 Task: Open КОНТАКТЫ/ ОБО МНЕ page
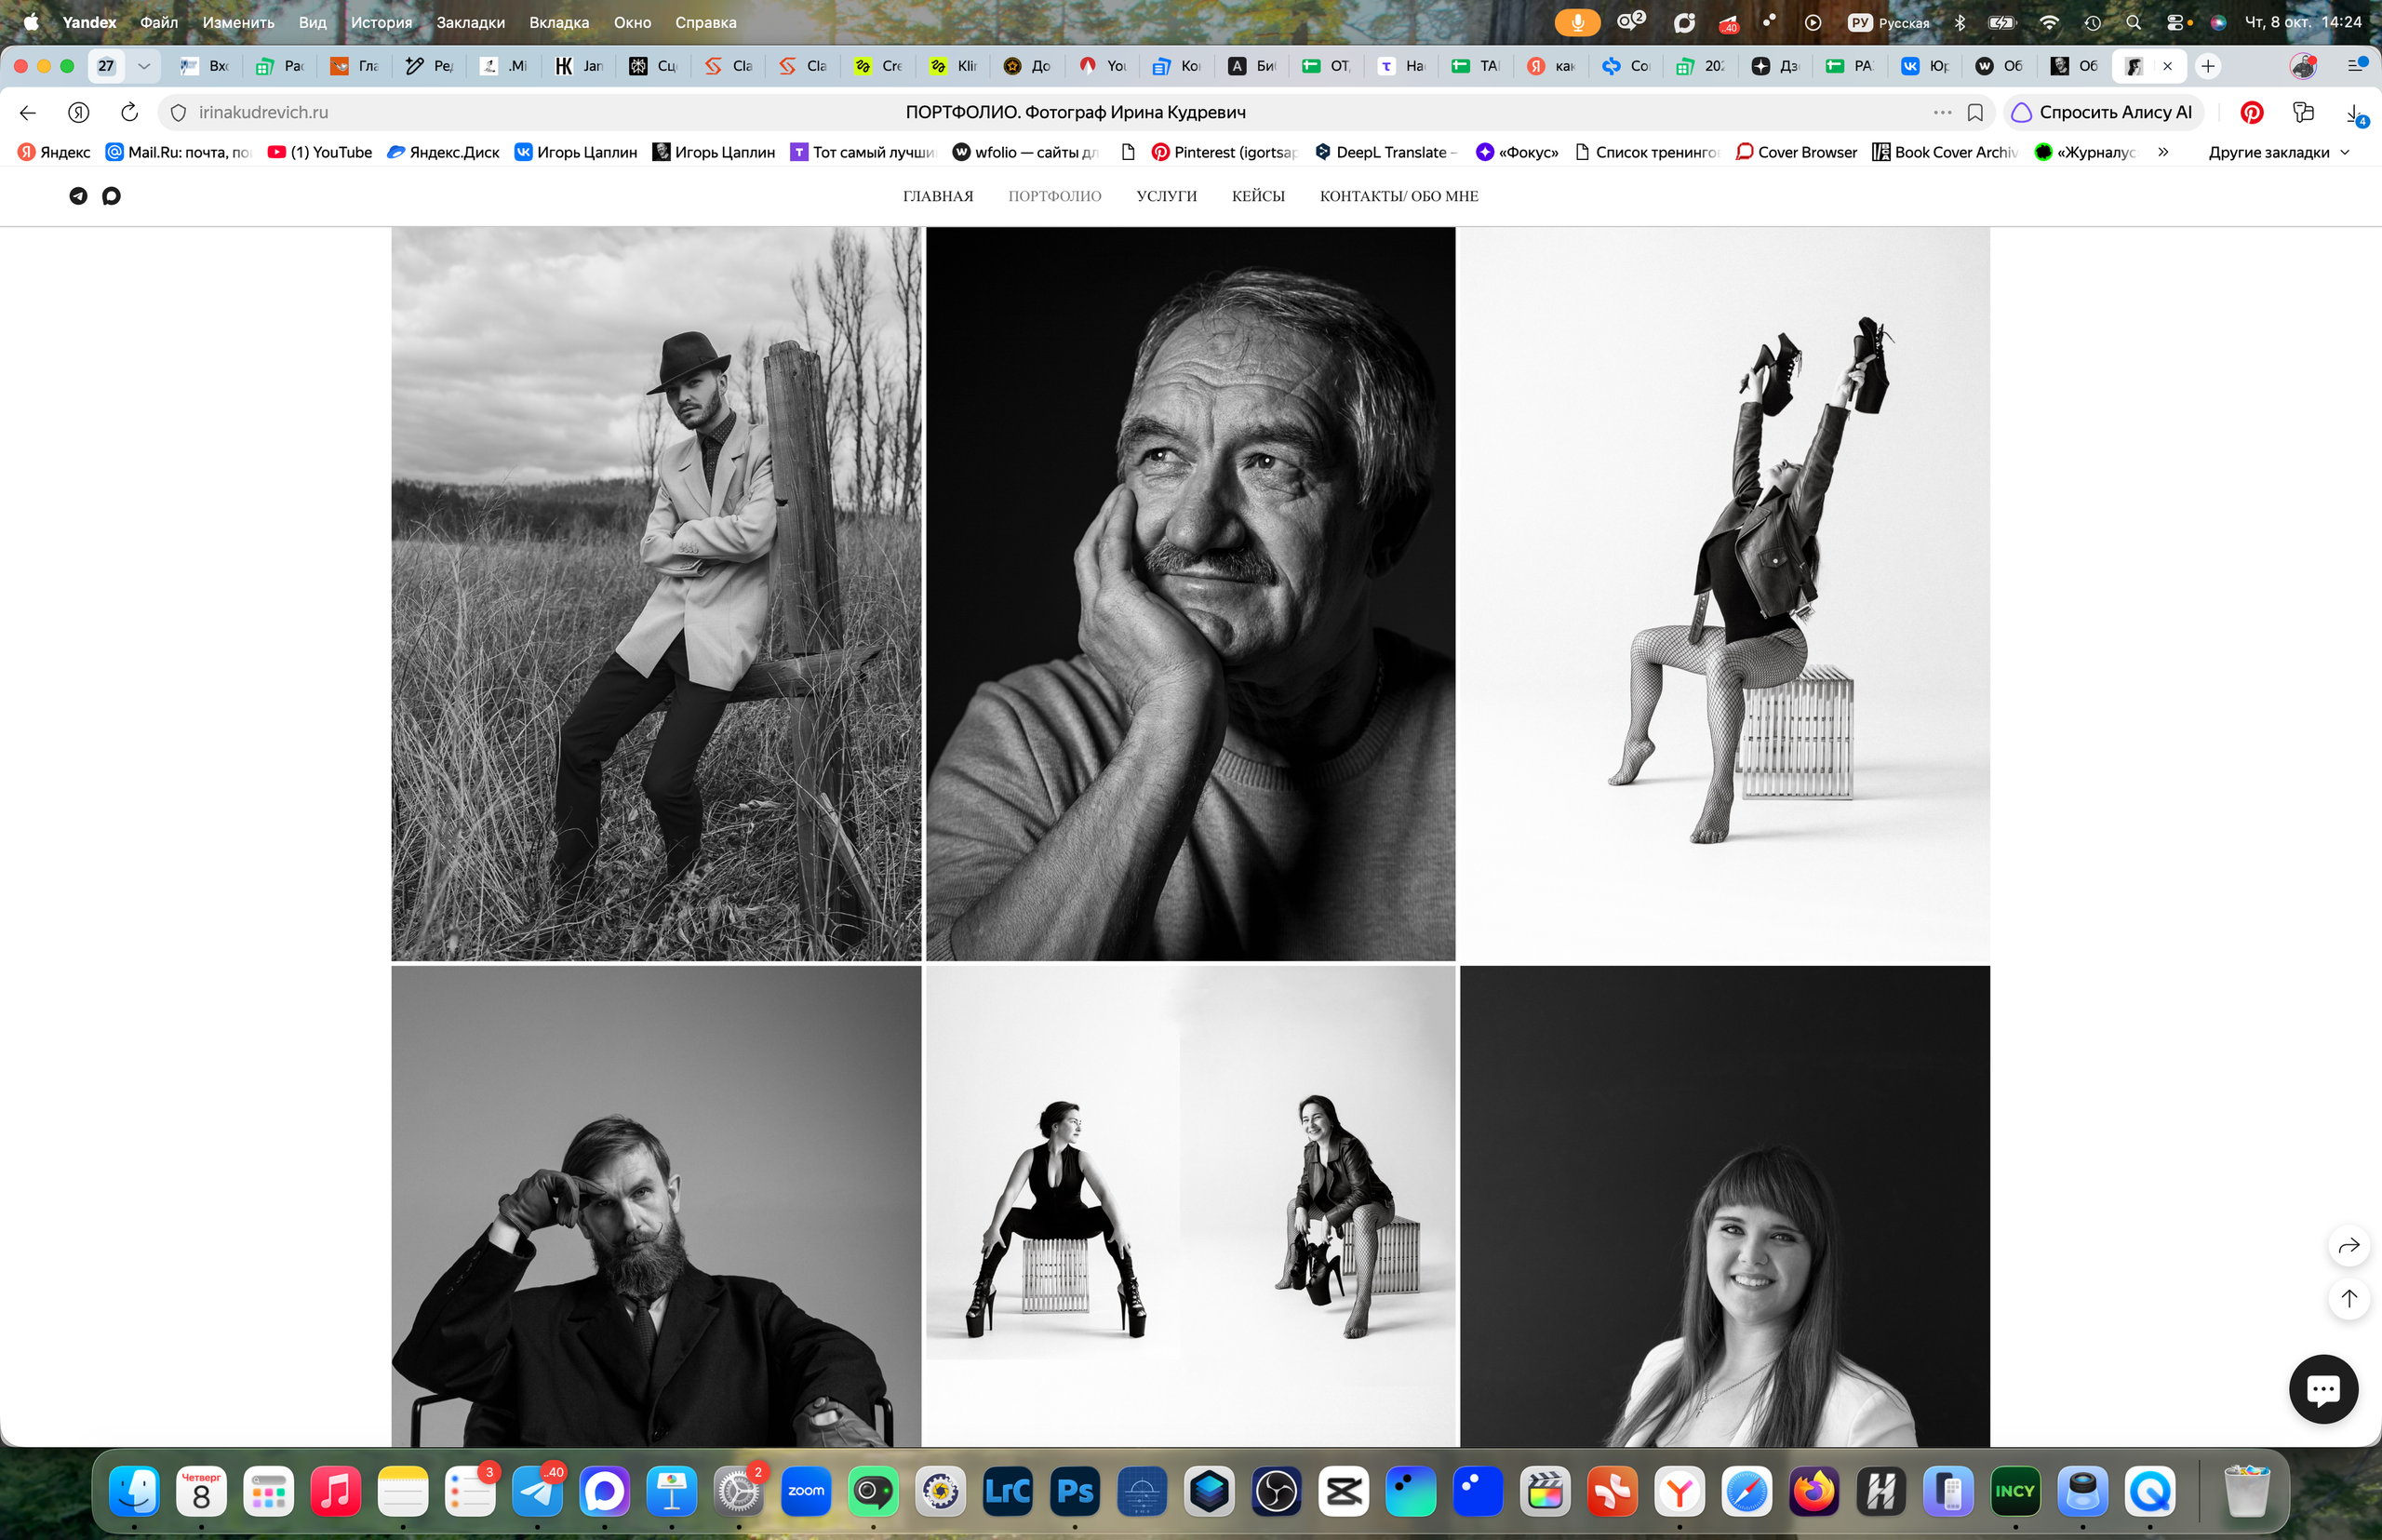click(1398, 196)
